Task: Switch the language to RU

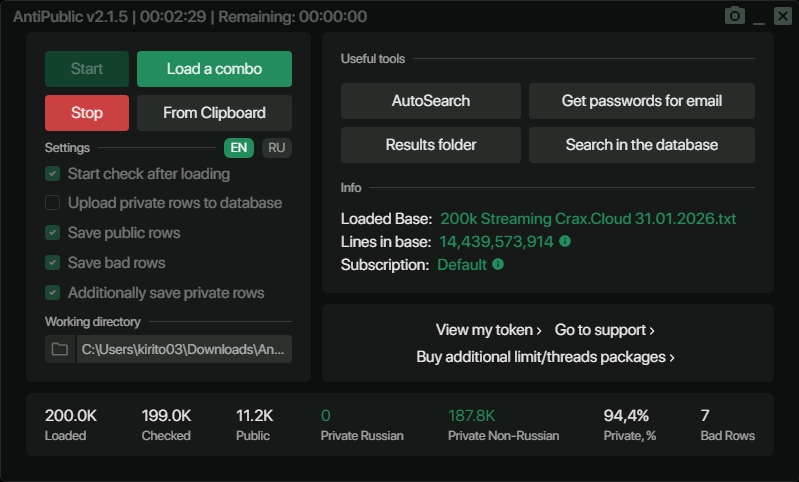Action: tap(277, 148)
